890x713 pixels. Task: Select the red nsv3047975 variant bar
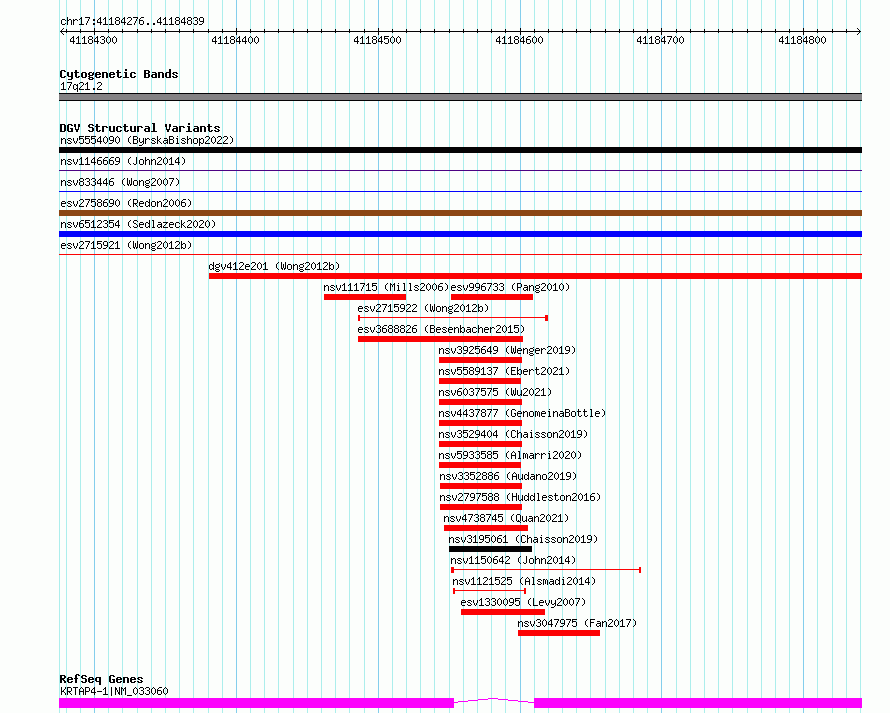pyautogui.click(x=559, y=634)
